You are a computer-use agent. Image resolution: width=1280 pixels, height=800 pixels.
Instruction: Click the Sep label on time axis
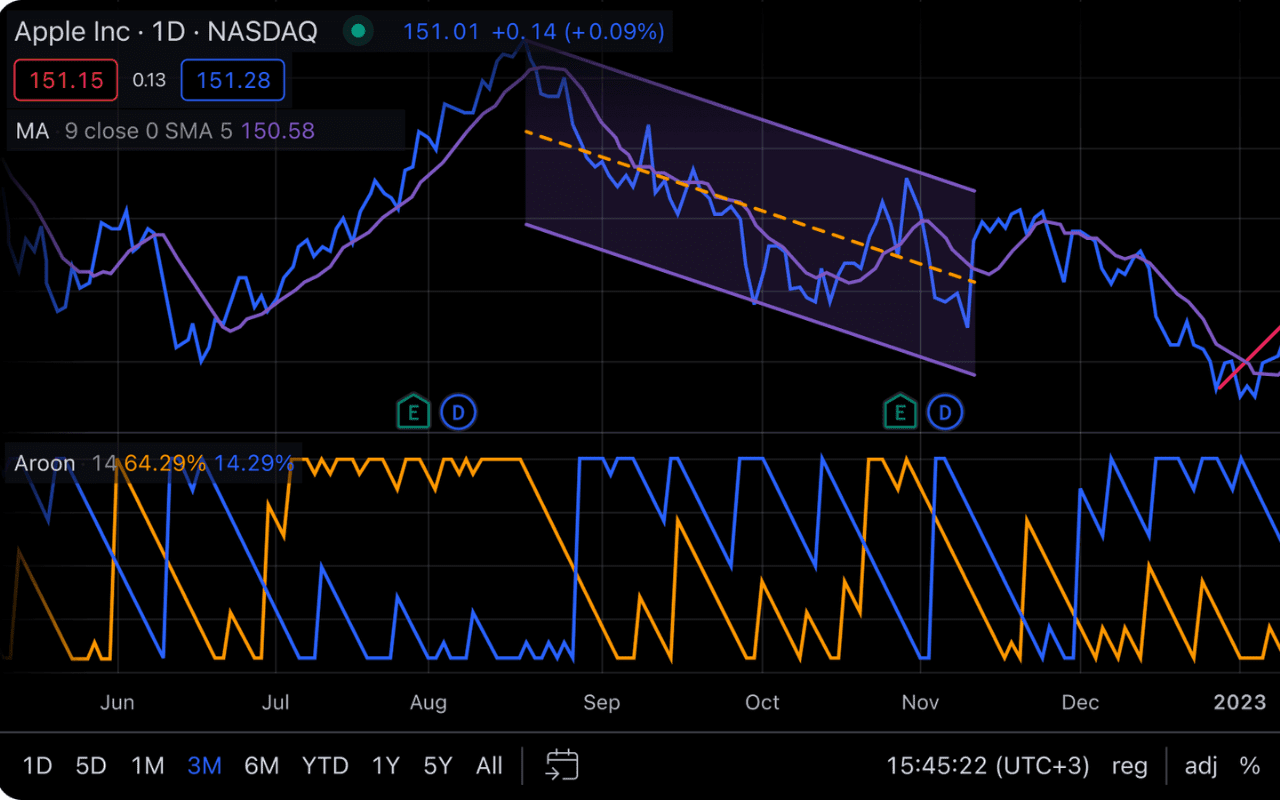pos(601,703)
